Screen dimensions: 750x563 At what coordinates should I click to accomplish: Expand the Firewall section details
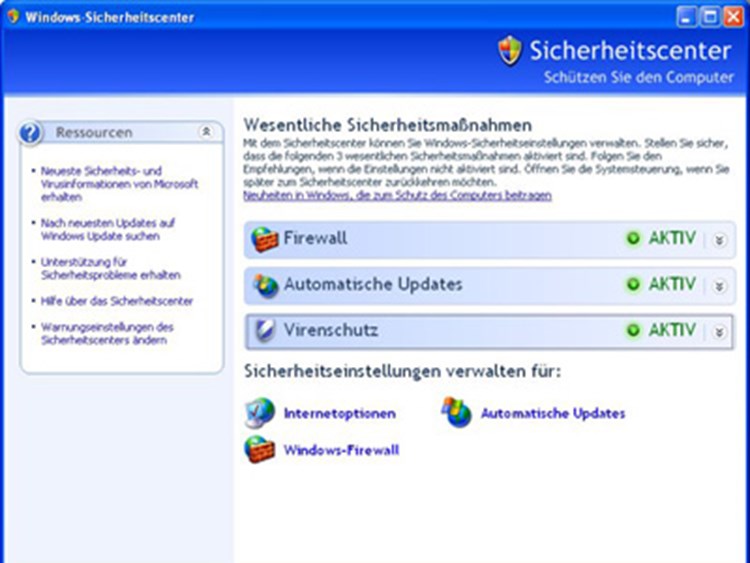(x=719, y=240)
